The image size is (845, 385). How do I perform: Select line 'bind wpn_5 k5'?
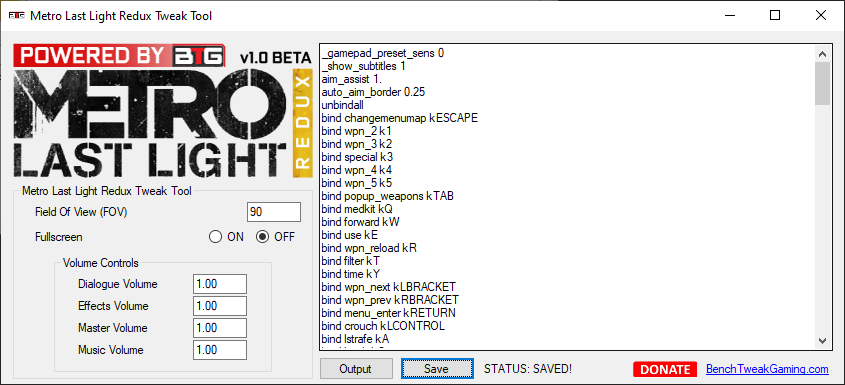[x=357, y=183]
